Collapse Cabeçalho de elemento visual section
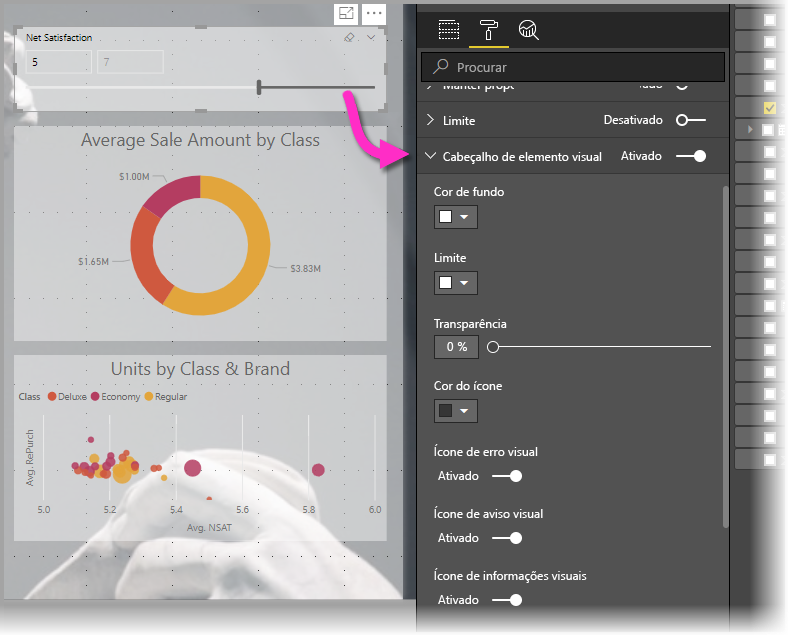The image size is (789, 636). click(430, 156)
